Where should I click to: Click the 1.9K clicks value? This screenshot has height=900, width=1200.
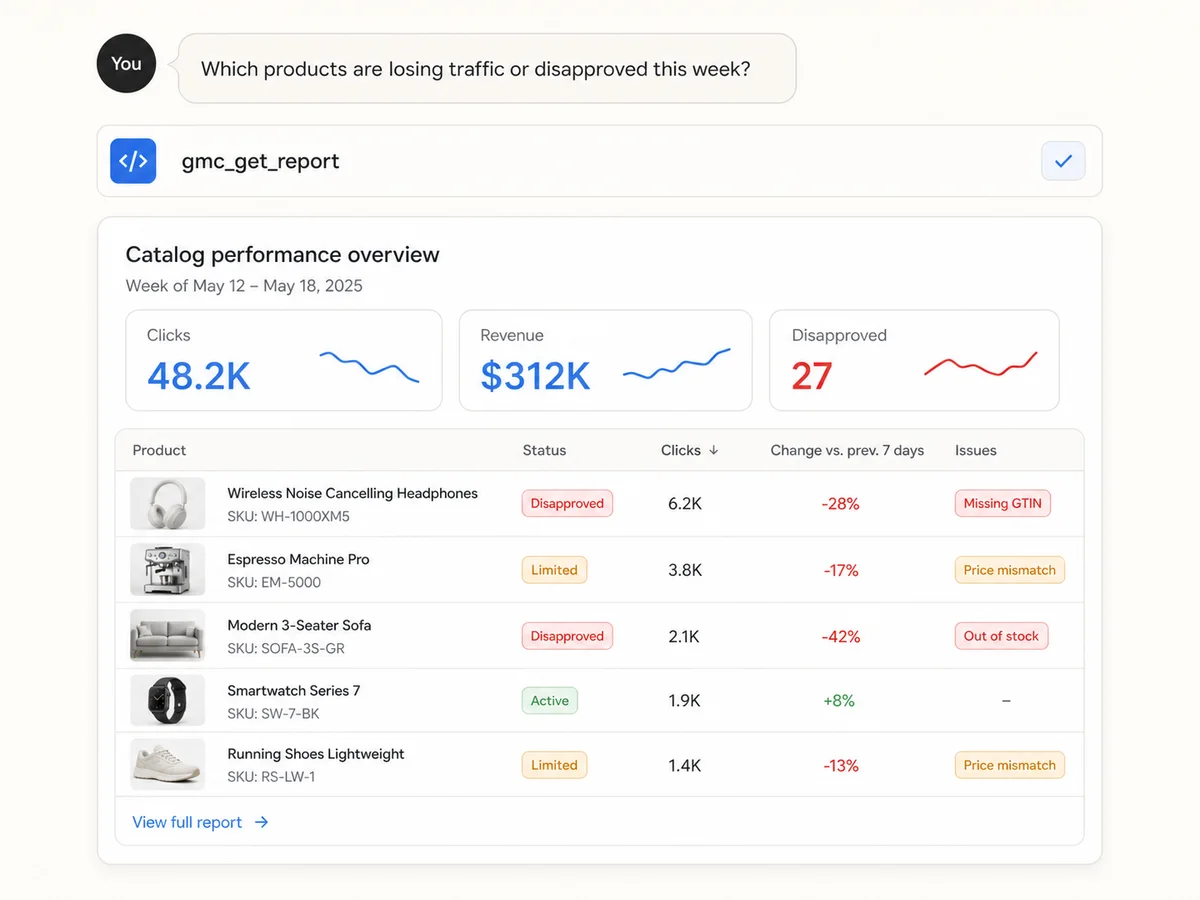click(x=685, y=701)
